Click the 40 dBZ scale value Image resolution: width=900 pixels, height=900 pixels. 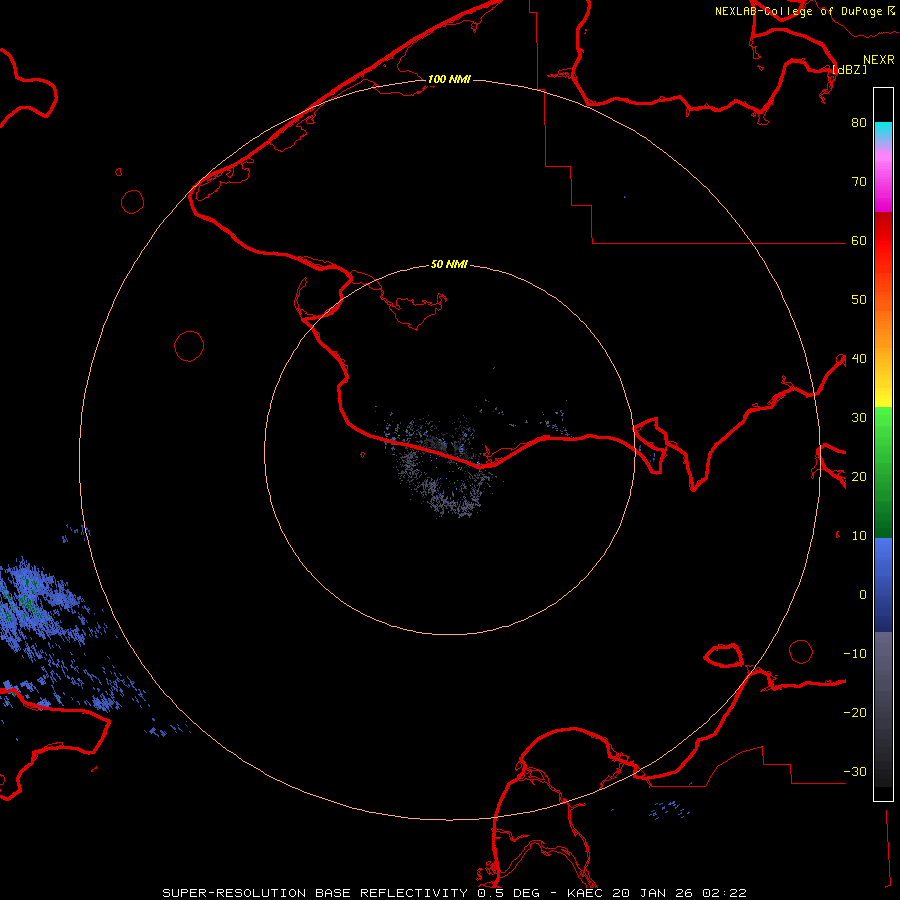(859, 359)
